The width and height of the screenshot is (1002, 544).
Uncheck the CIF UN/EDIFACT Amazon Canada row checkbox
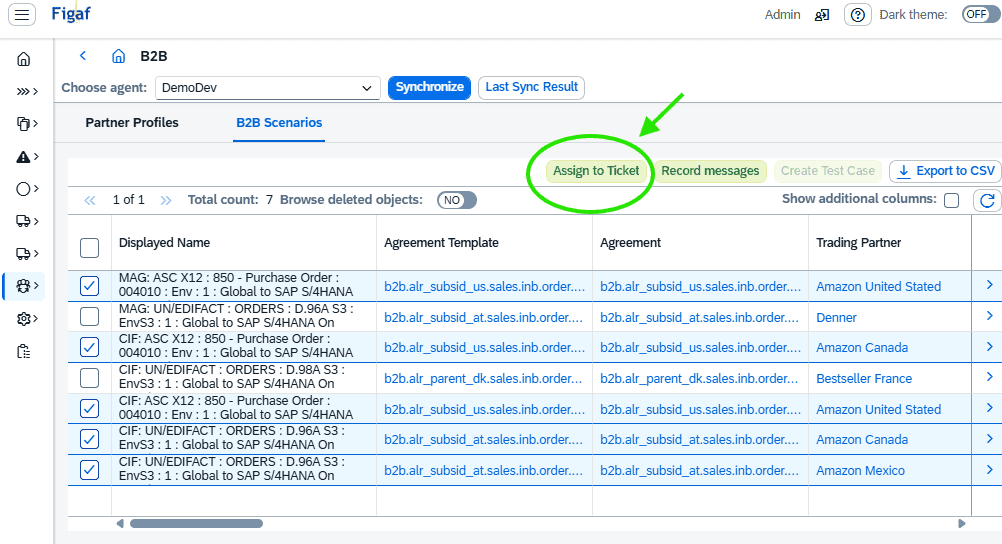coord(89,439)
